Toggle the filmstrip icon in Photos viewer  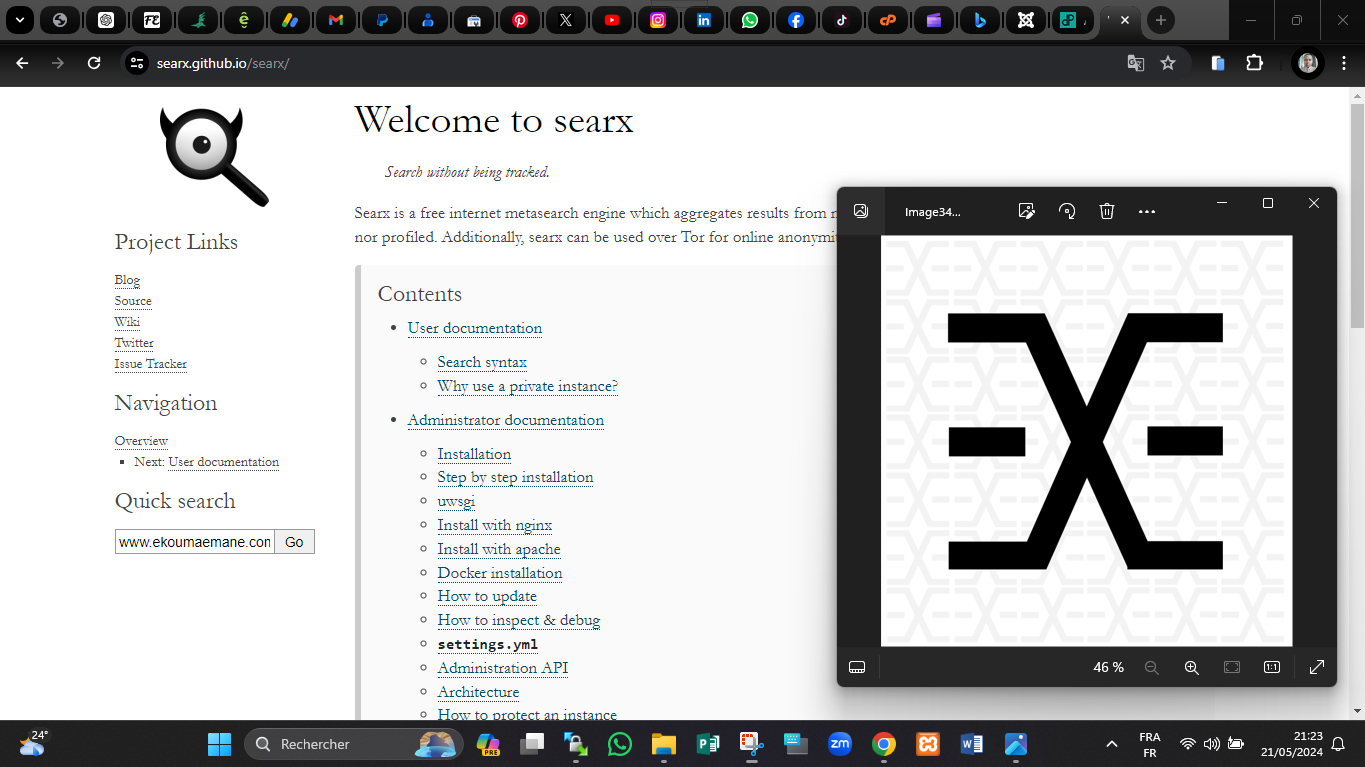coord(857,667)
